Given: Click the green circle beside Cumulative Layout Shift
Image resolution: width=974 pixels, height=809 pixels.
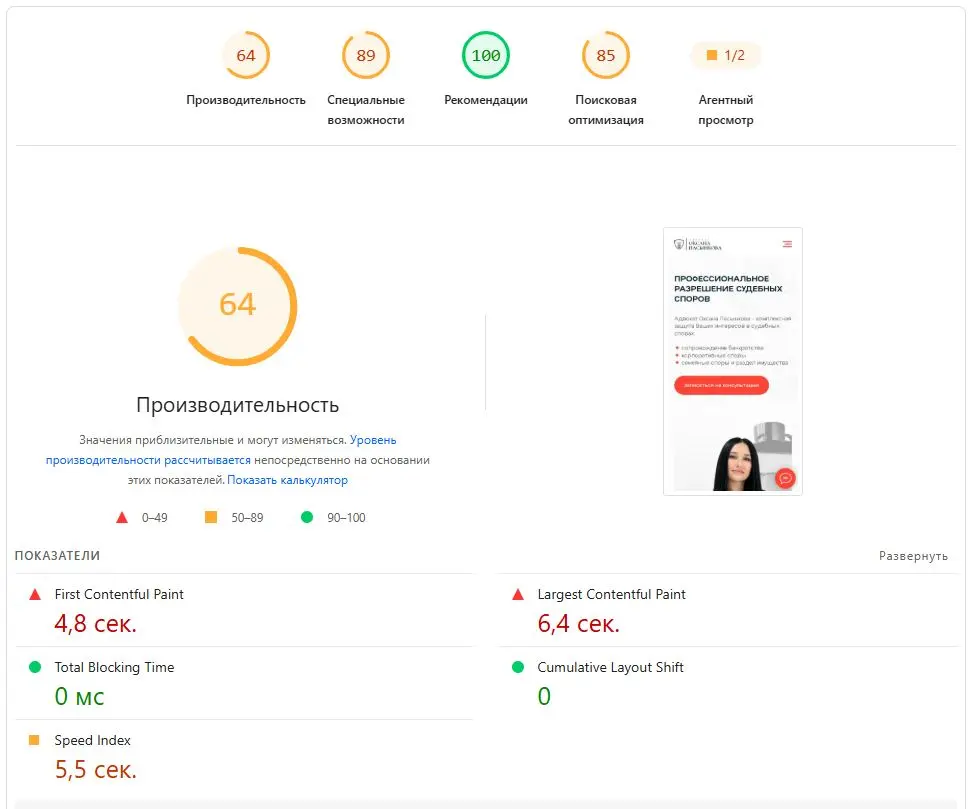Looking at the screenshot, I should [518, 667].
